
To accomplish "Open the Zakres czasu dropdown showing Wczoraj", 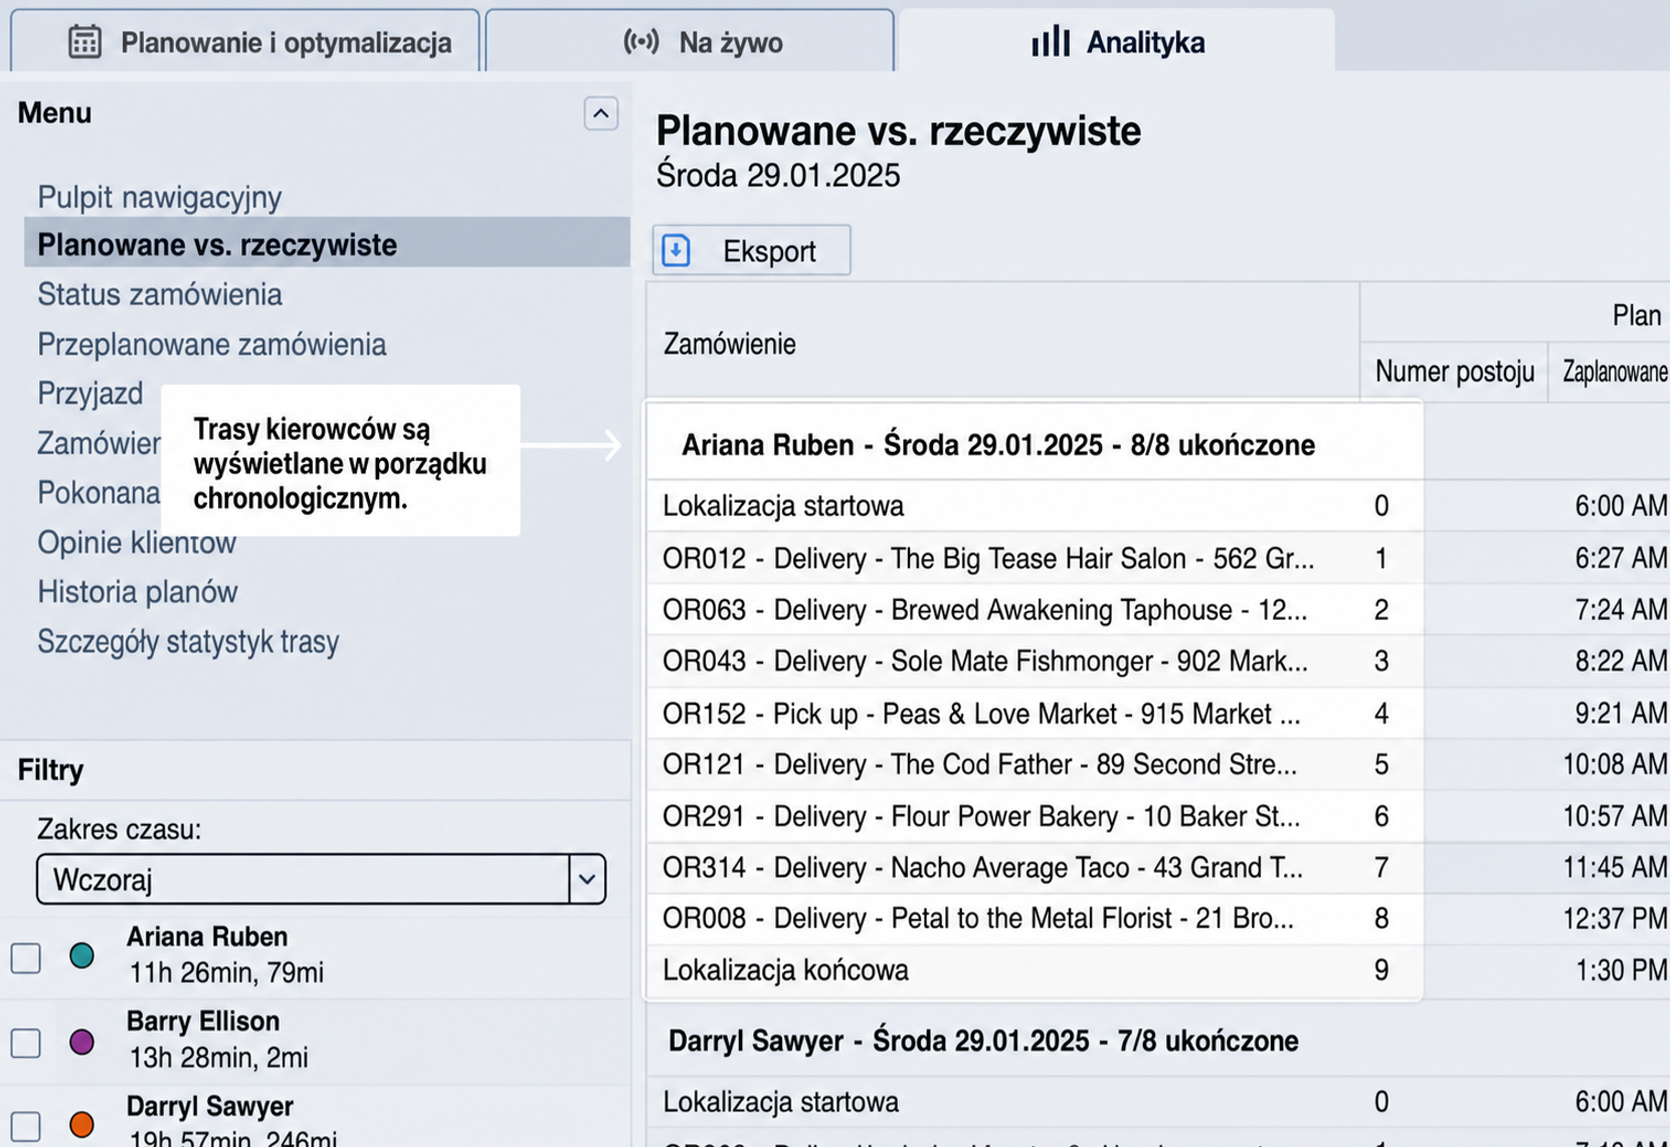I will pos(321,879).
